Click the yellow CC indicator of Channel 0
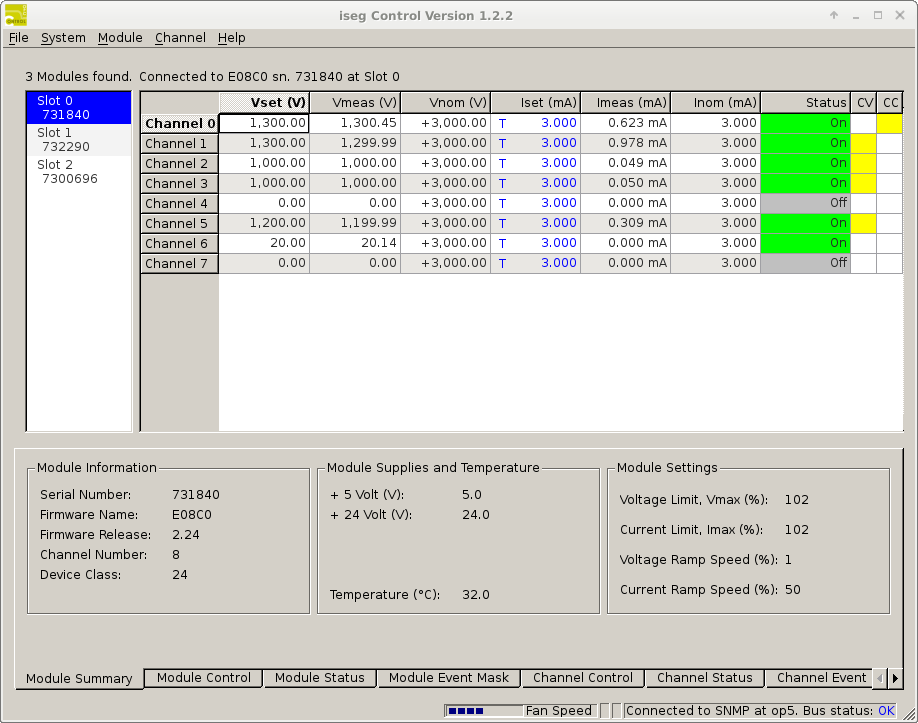Viewport: 918px width, 723px height. coord(889,123)
